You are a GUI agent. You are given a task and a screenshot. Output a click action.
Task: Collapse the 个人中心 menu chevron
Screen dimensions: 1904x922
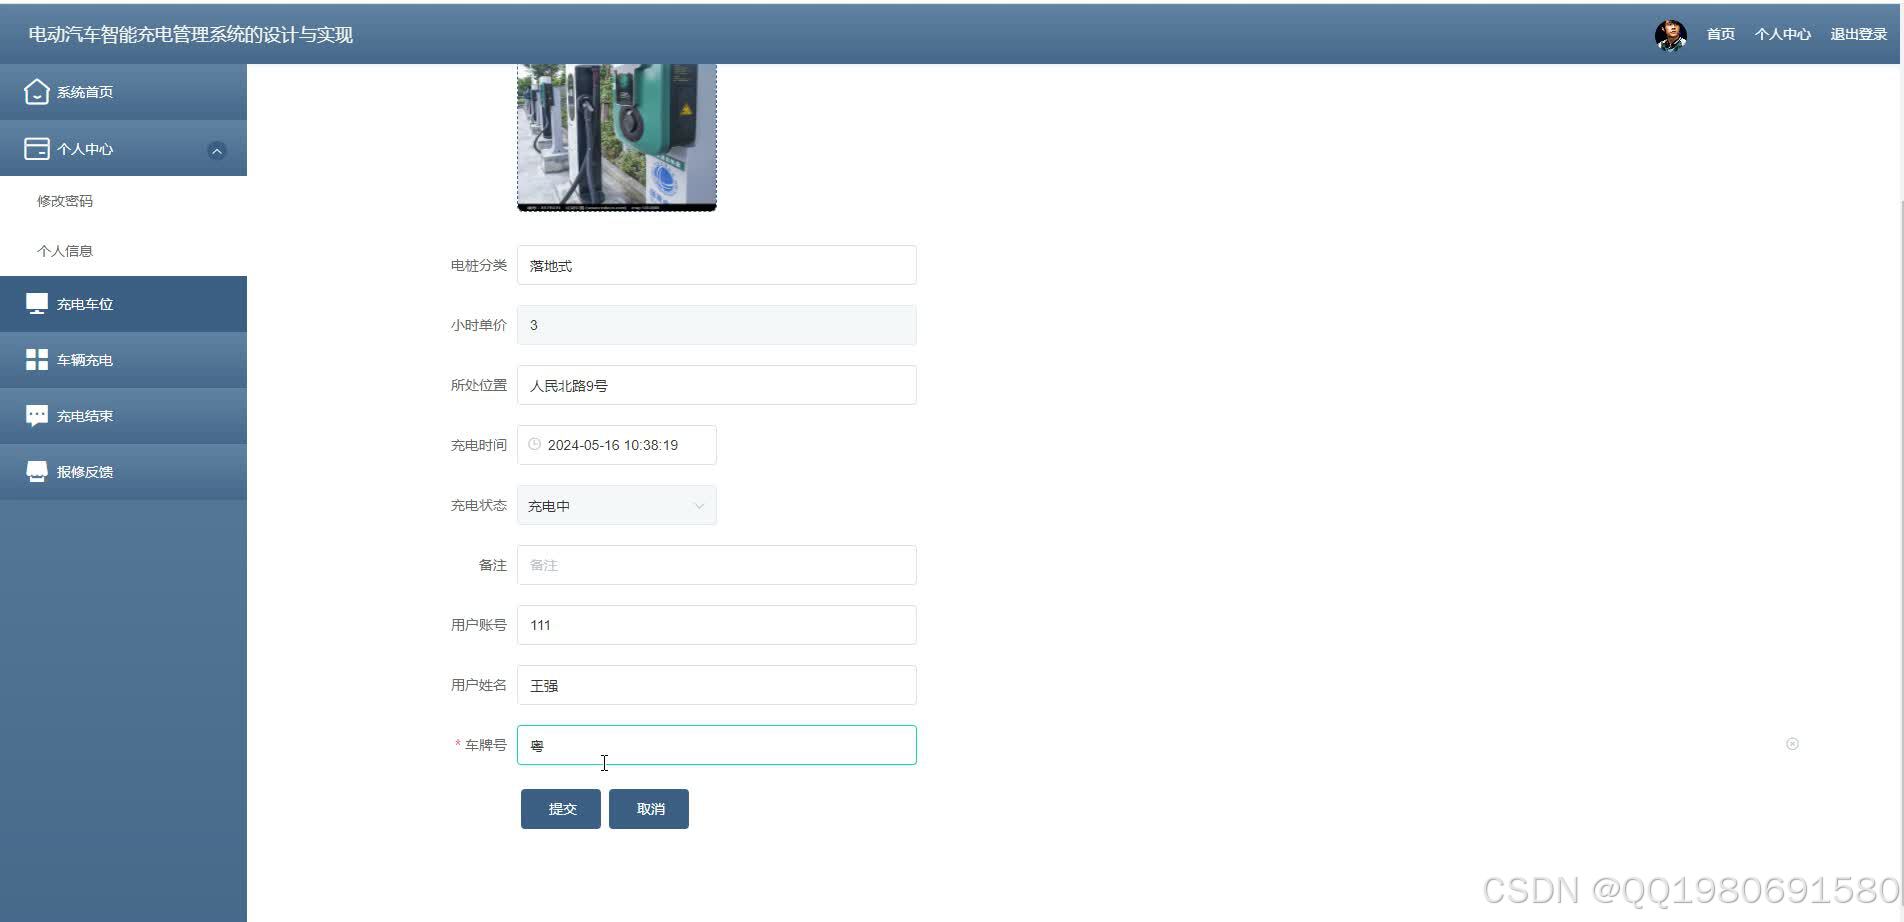pos(216,151)
